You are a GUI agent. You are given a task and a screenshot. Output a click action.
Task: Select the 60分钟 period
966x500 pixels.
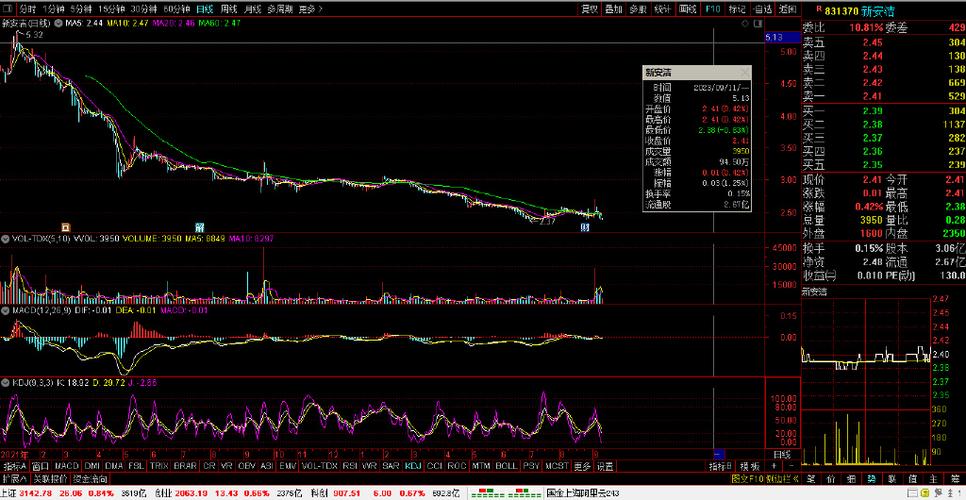click(x=176, y=9)
